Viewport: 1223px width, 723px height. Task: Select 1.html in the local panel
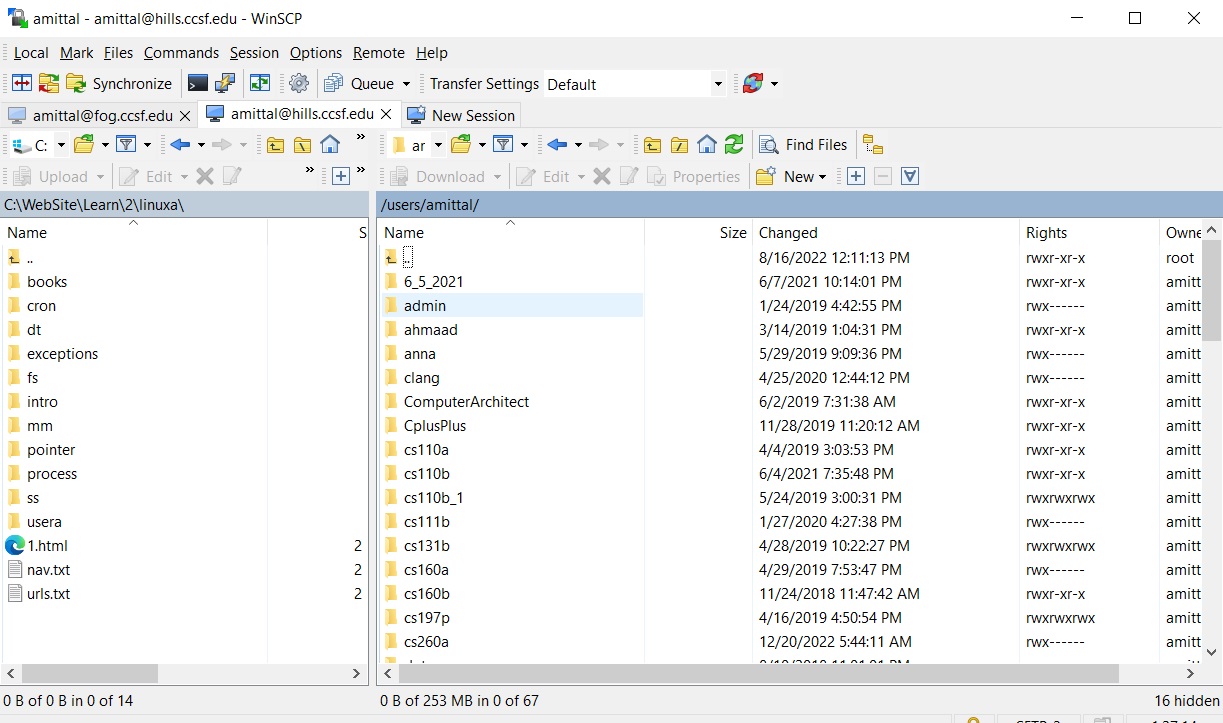click(x=47, y=546)
